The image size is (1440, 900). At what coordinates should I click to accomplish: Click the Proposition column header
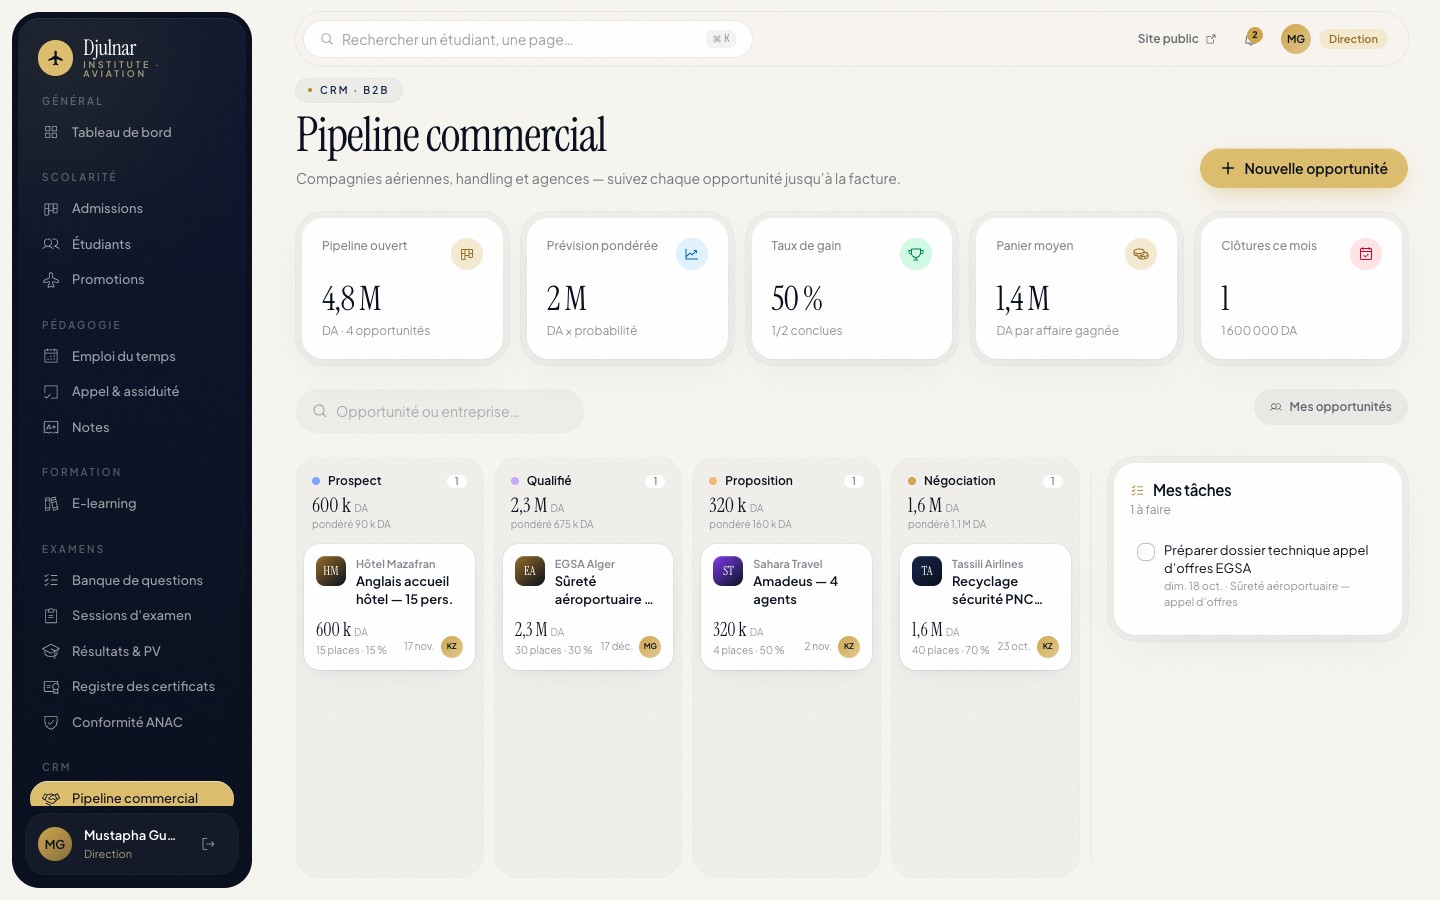tap(786, 481)
